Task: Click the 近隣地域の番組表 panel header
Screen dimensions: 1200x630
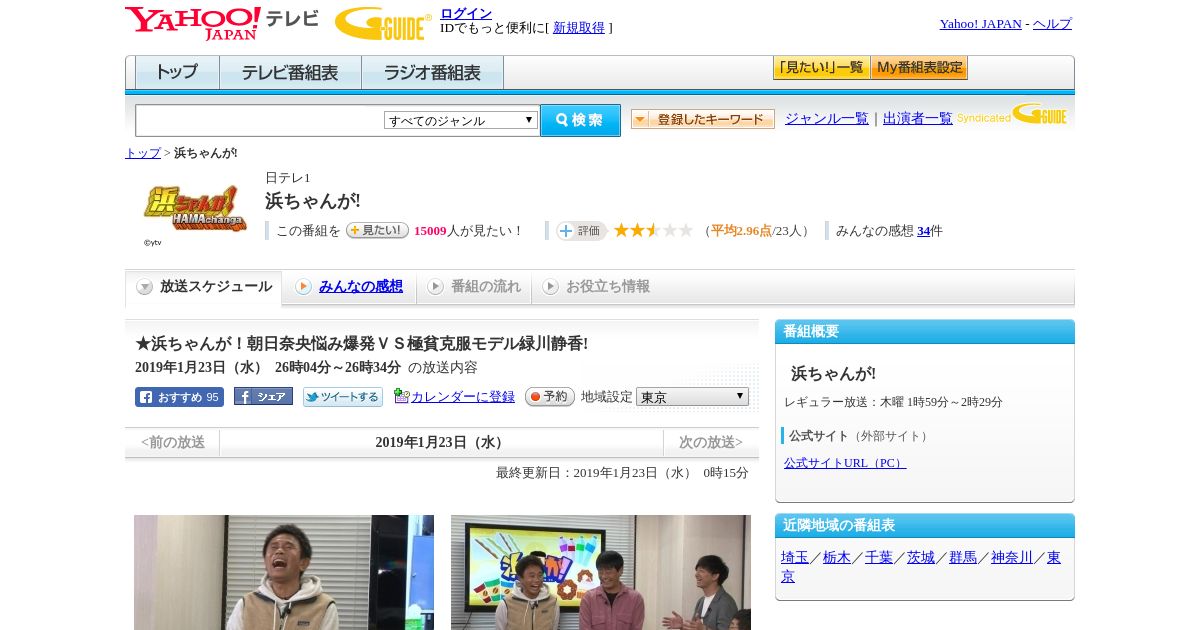Action: (x=925, y=526)
